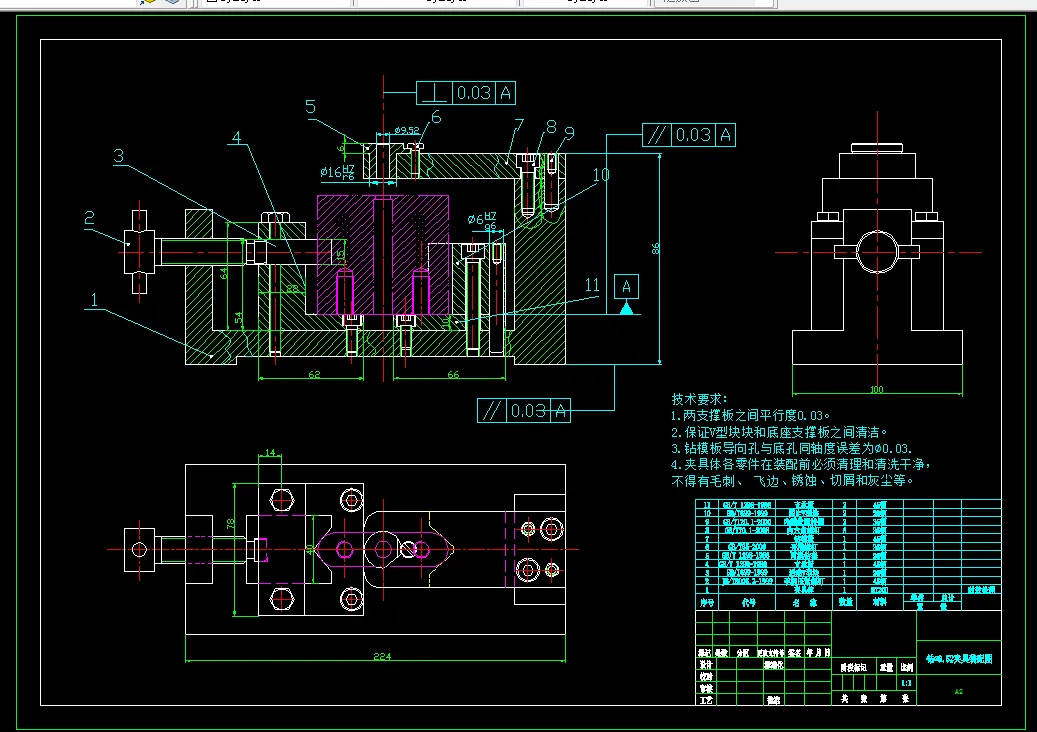Select note 1 两支撑板之间平行度0.03
Screen dimensions: 1037x732
point(750,416)
